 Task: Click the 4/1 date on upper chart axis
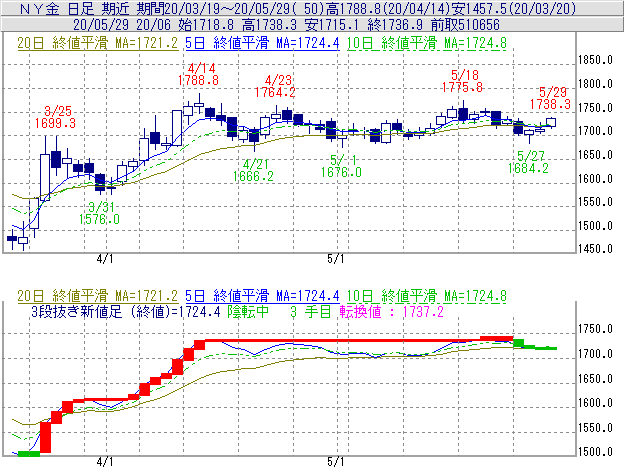(105, 259)
